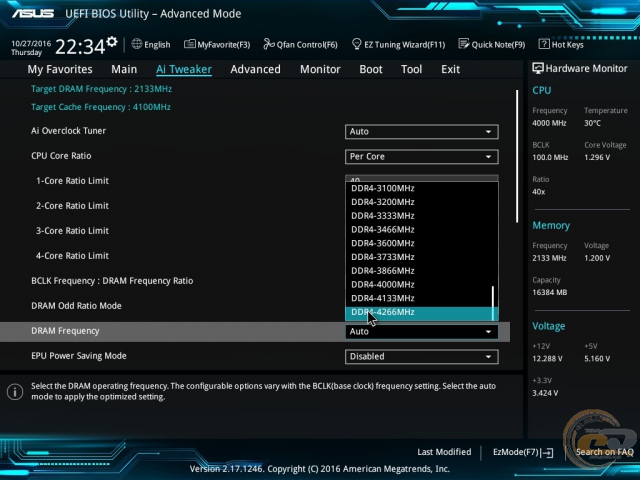Select the 3-Core Ratio Limit row
Image resolution: width=640 pixels, height=480 pixels.
click(x=72, y=231)
